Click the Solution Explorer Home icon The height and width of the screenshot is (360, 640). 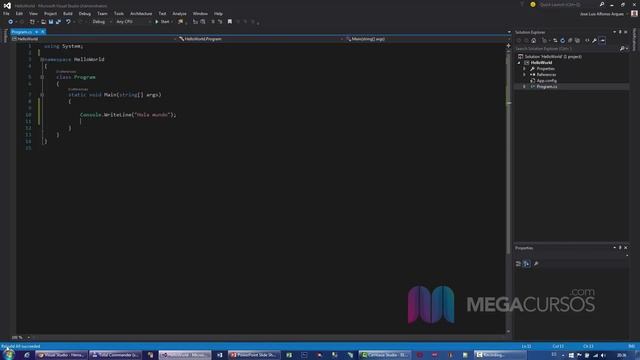point(534,40)
